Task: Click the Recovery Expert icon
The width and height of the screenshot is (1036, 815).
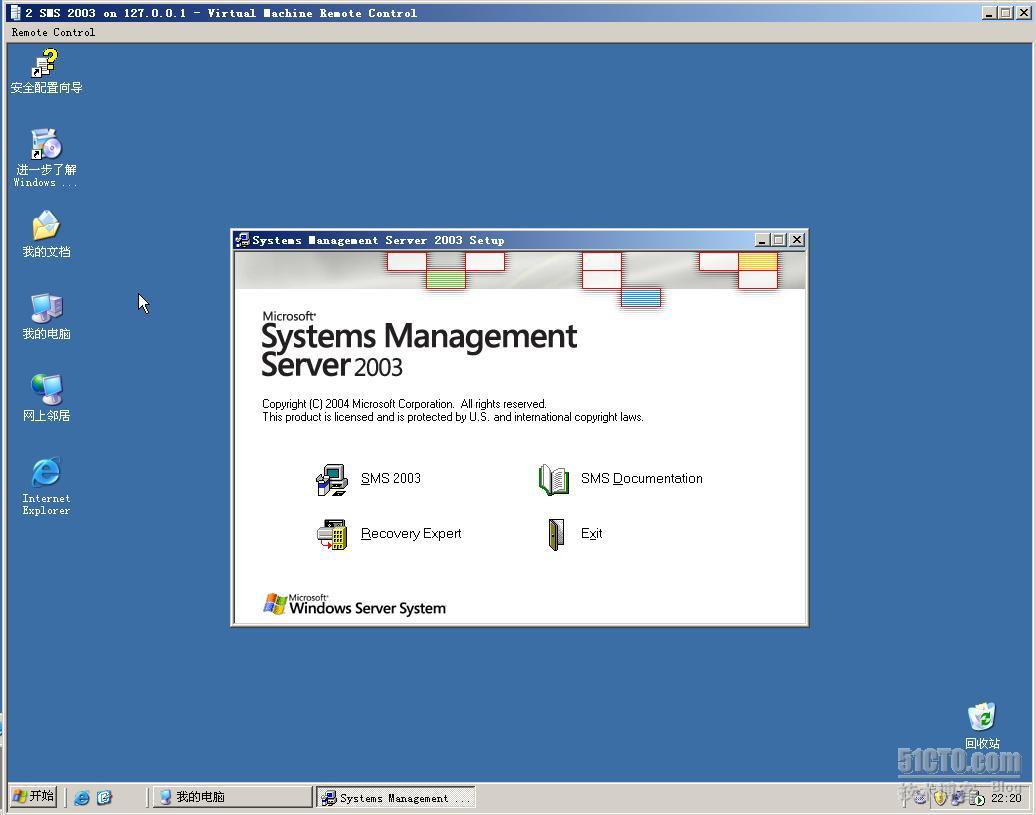Action: click(332, 534)
